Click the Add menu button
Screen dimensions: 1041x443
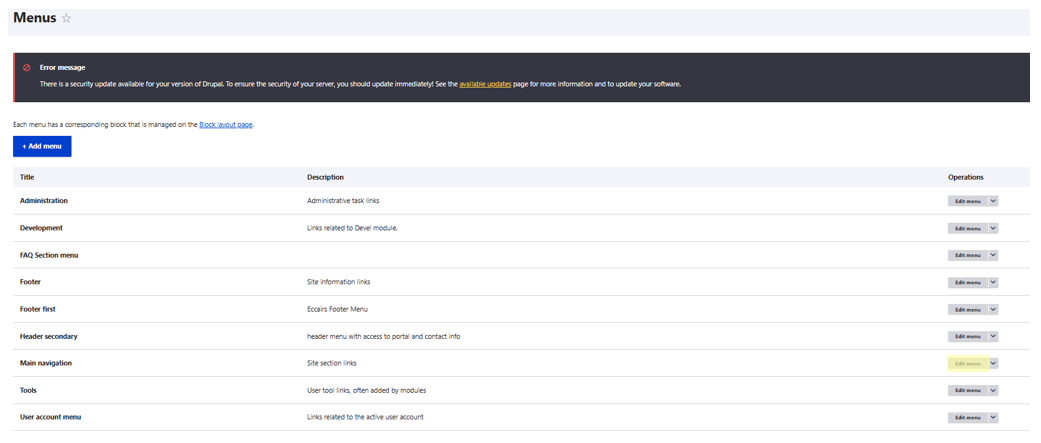(42, 146)
